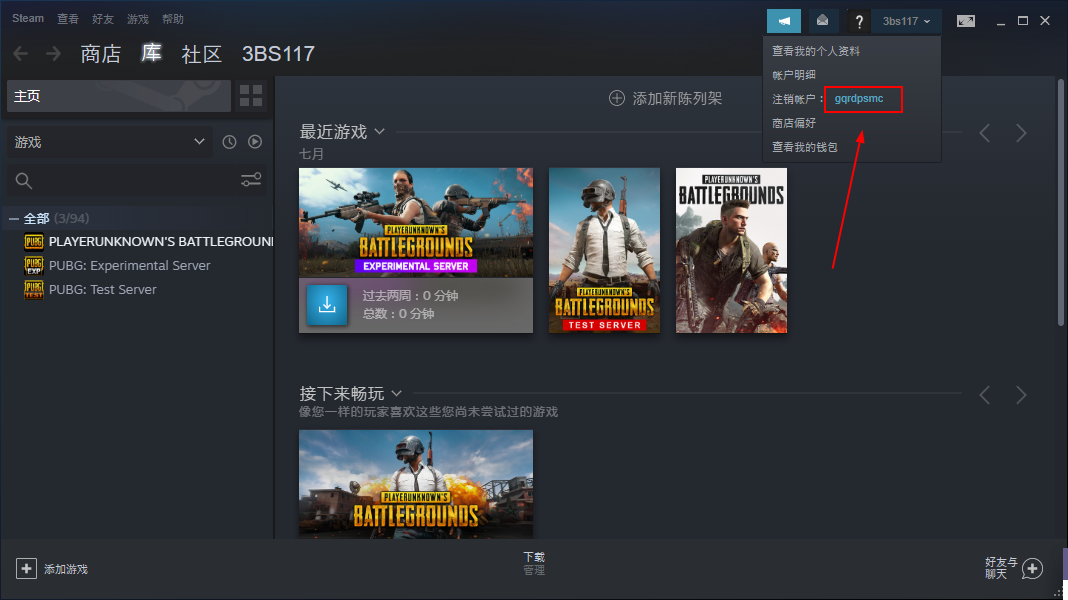This screenshot has width=1068, height=600.
Task: Click the PUBG icon beside PLAYERUNKNOWN'S BATTLEGROUNDS
Action: [33, 242]
